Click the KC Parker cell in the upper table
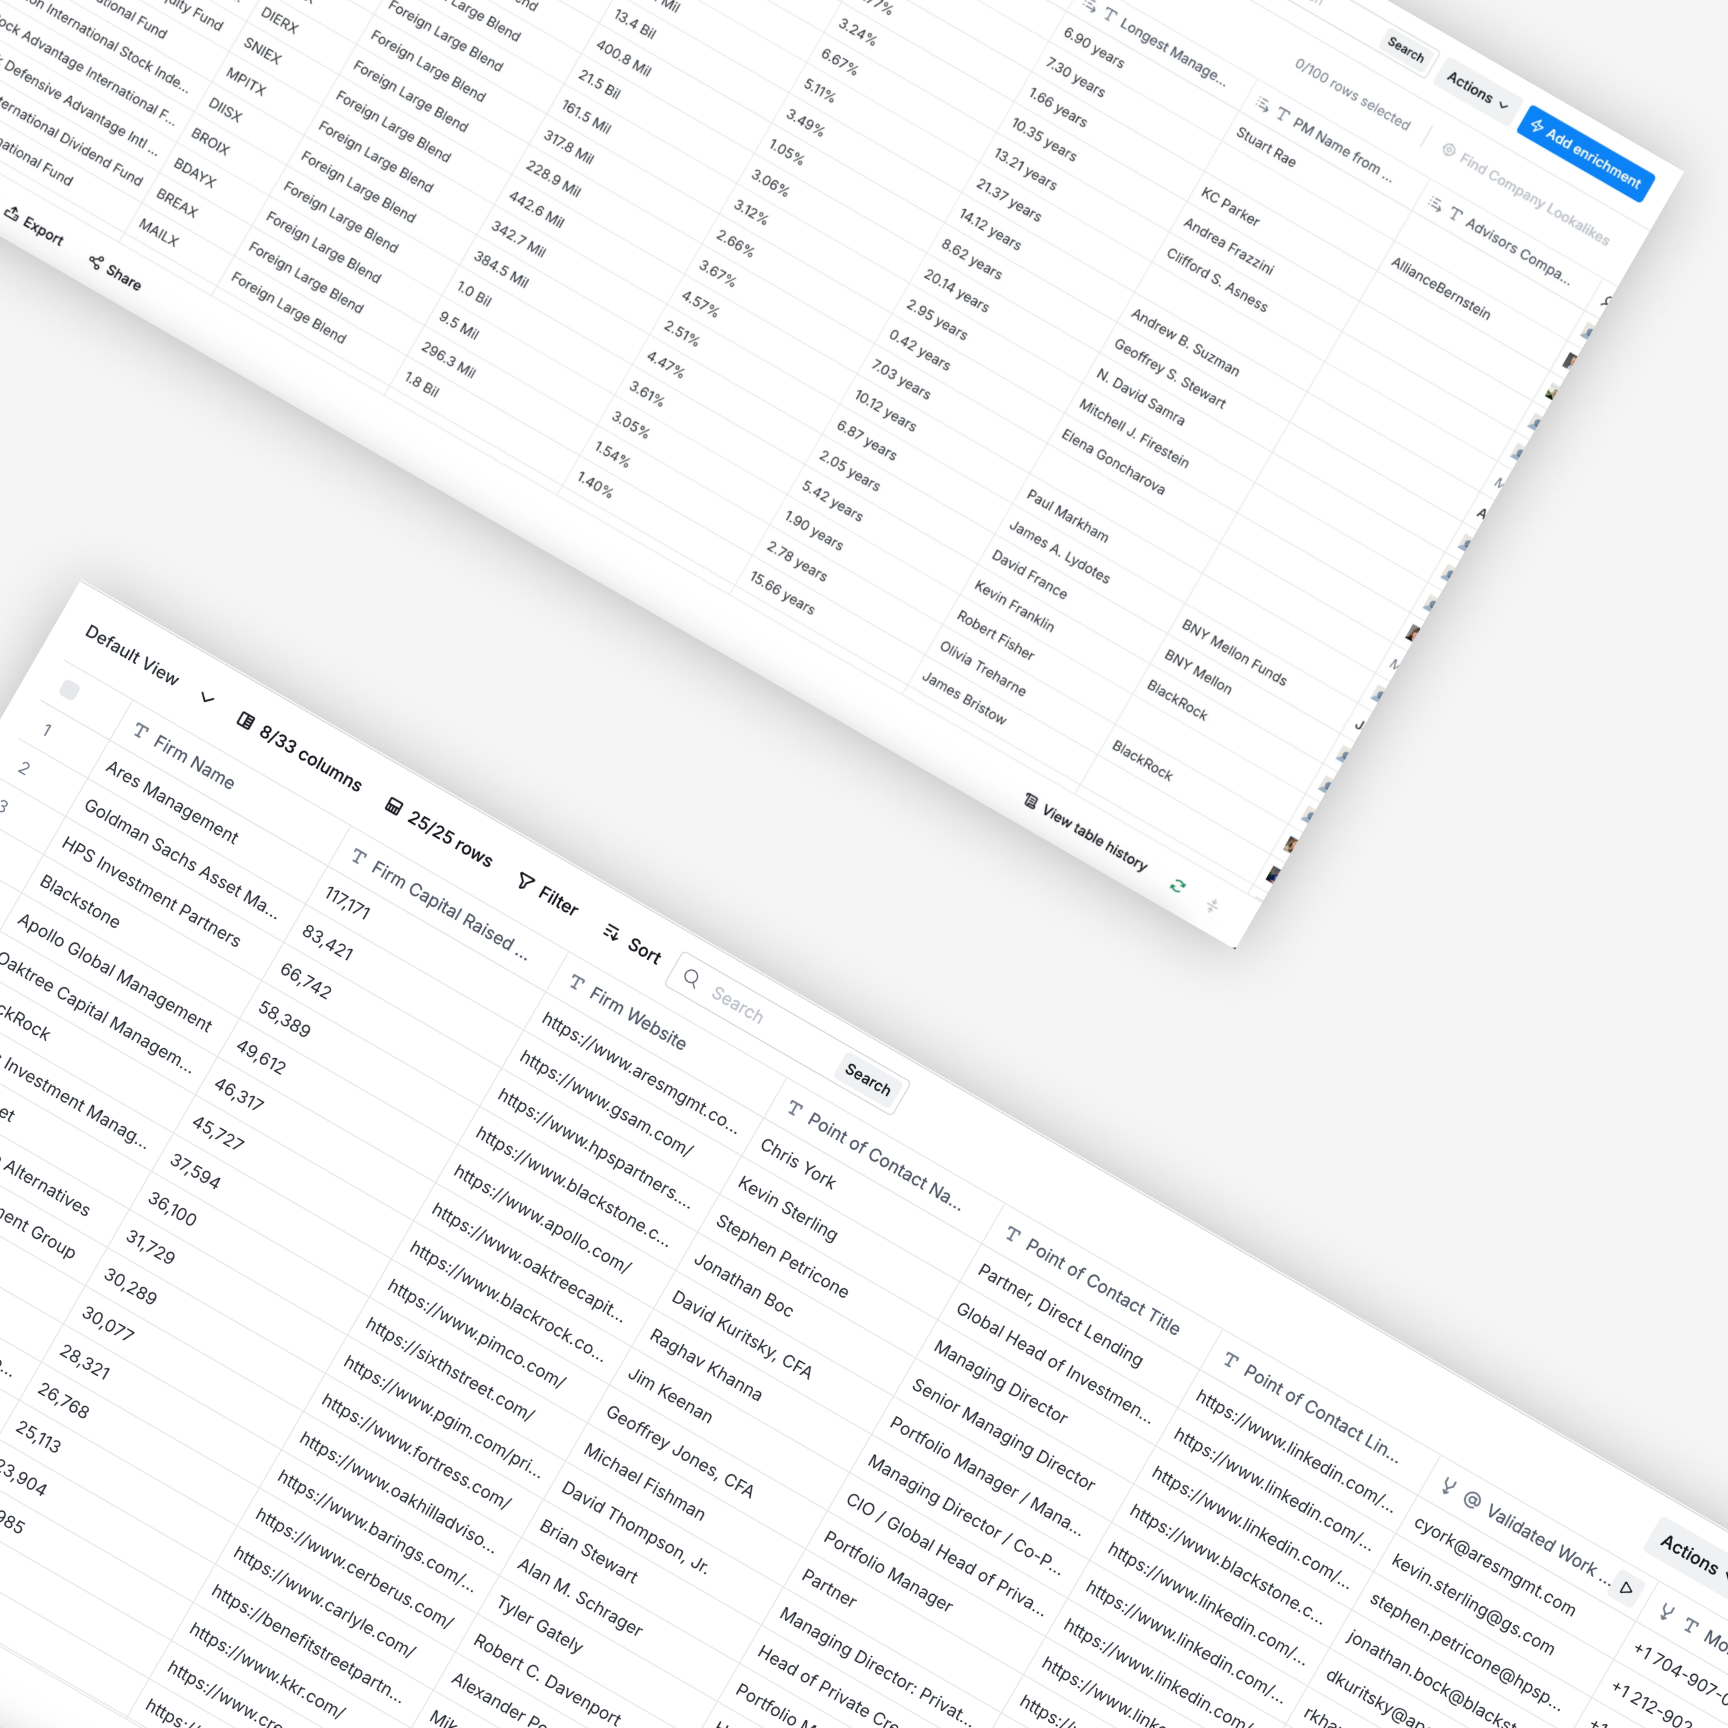The height and width of the screenshot is (1728, 1728). tap(1230, 205)
